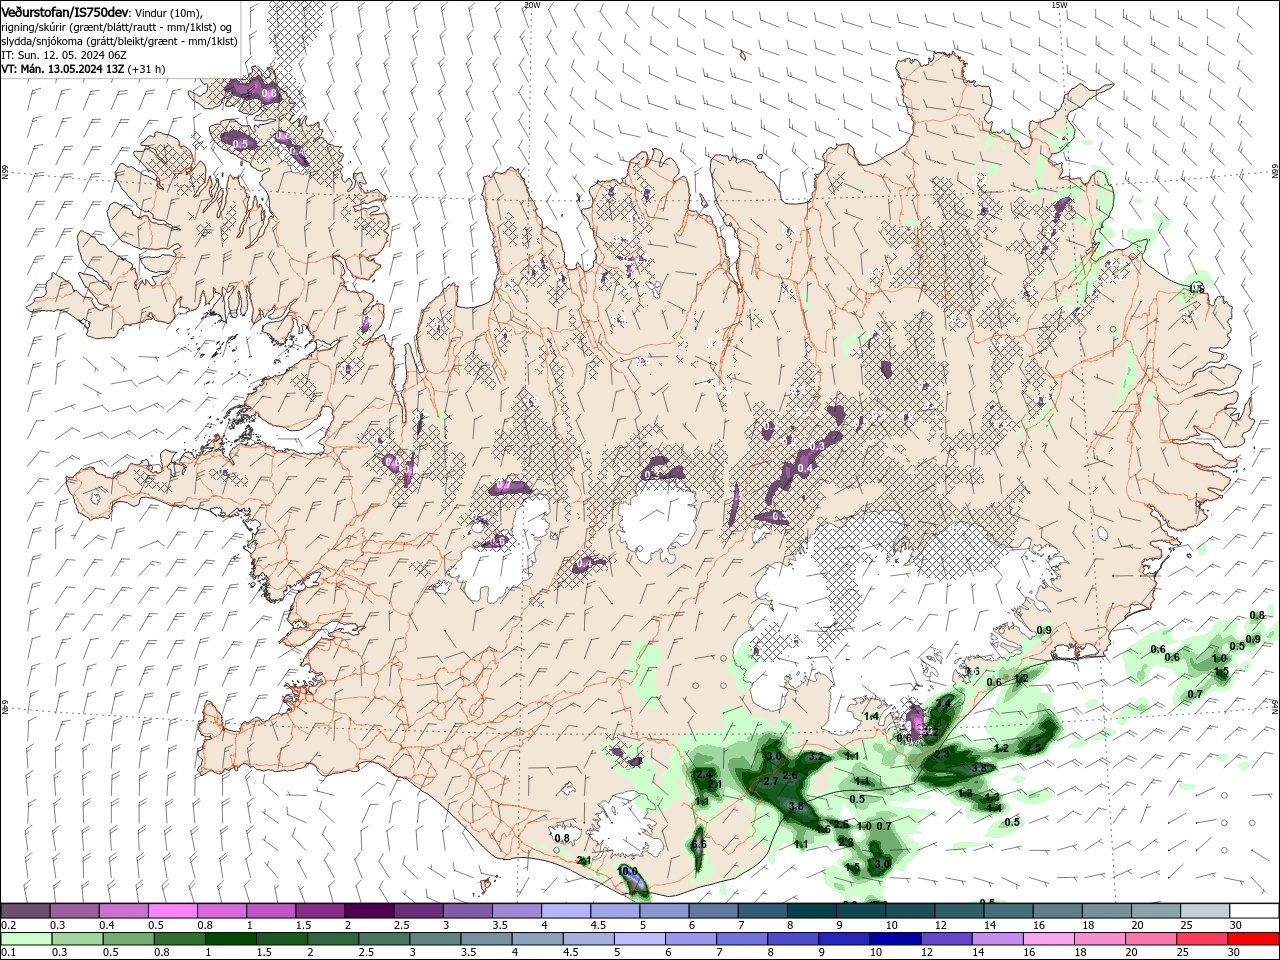
Task: Pick the snow-scale swatch starting at 25
Action: (1204, 910)
